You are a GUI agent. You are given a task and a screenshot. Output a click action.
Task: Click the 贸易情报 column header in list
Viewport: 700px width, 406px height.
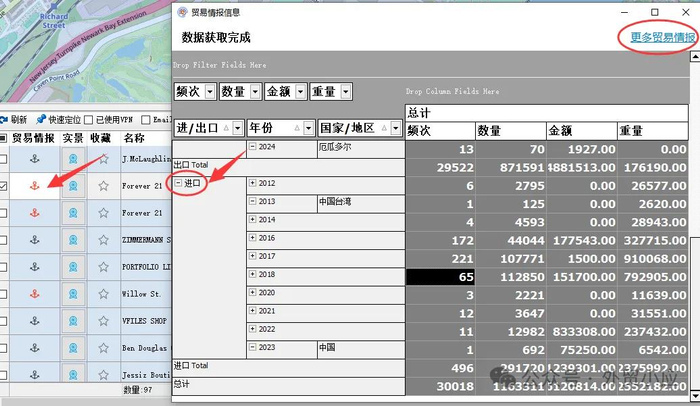[33, 138]
